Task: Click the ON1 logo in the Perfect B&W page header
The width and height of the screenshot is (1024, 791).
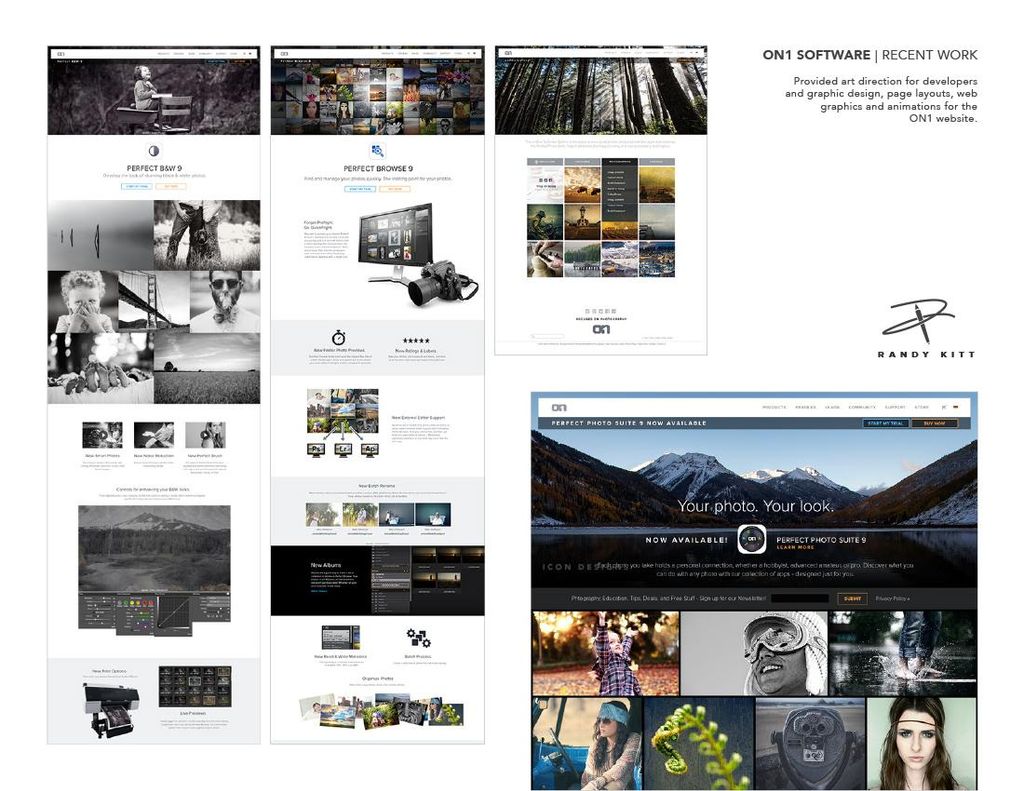Action: [61, 54]
